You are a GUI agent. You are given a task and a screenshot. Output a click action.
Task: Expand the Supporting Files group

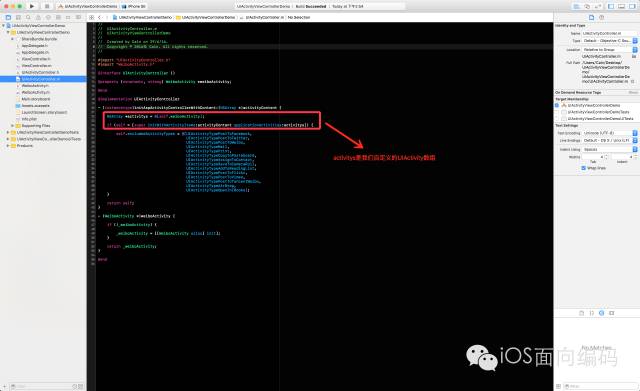pos(12,126)
